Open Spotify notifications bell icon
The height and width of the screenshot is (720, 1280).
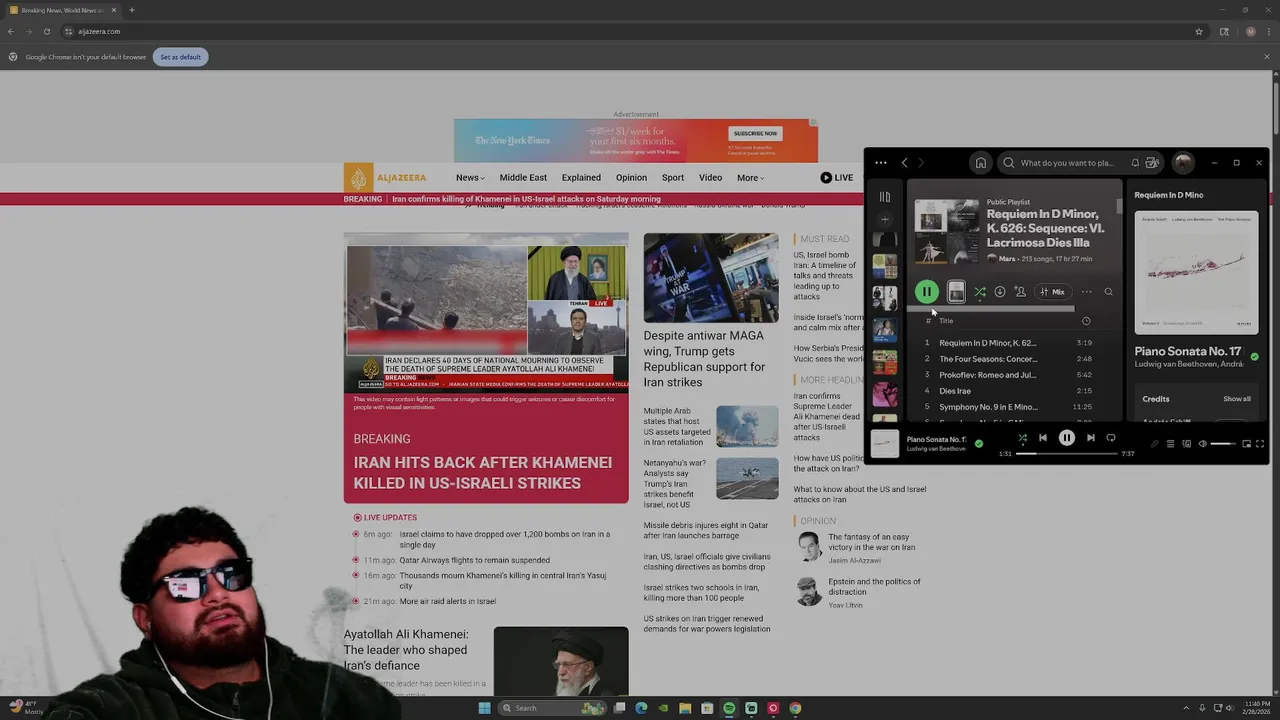tap(1135, 163)
